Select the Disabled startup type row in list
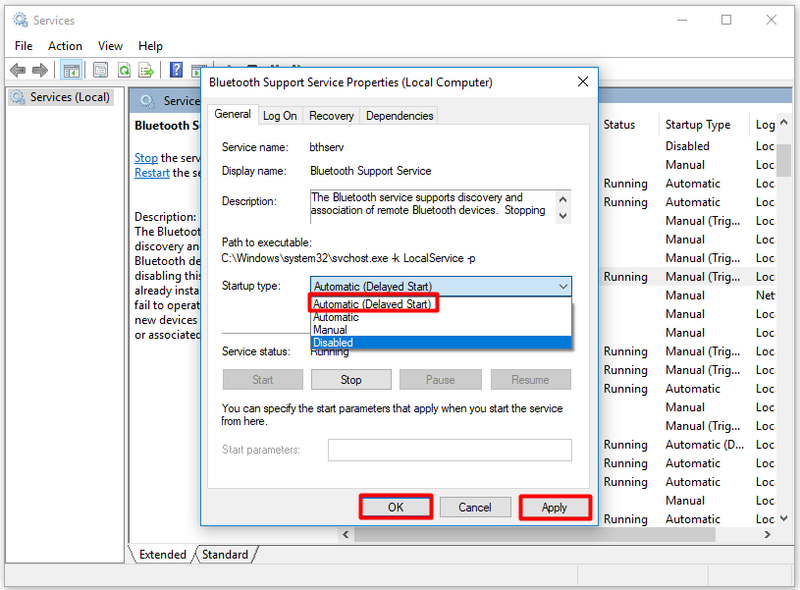This screenshot has width=800, height=590. pyautogui.click(x=687, y=146)
